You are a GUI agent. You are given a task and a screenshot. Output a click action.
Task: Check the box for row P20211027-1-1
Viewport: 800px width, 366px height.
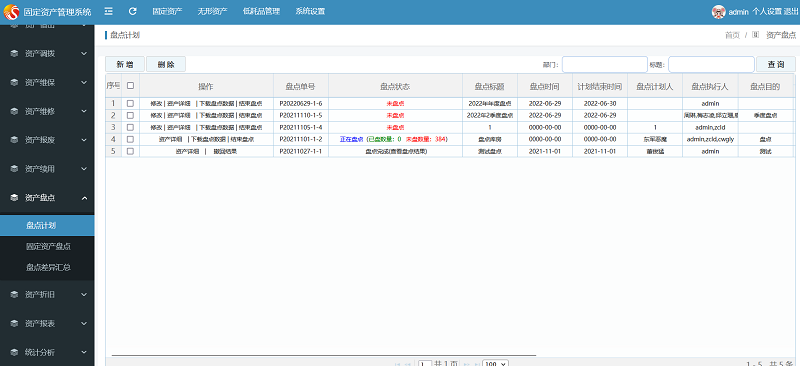point(130,151)
